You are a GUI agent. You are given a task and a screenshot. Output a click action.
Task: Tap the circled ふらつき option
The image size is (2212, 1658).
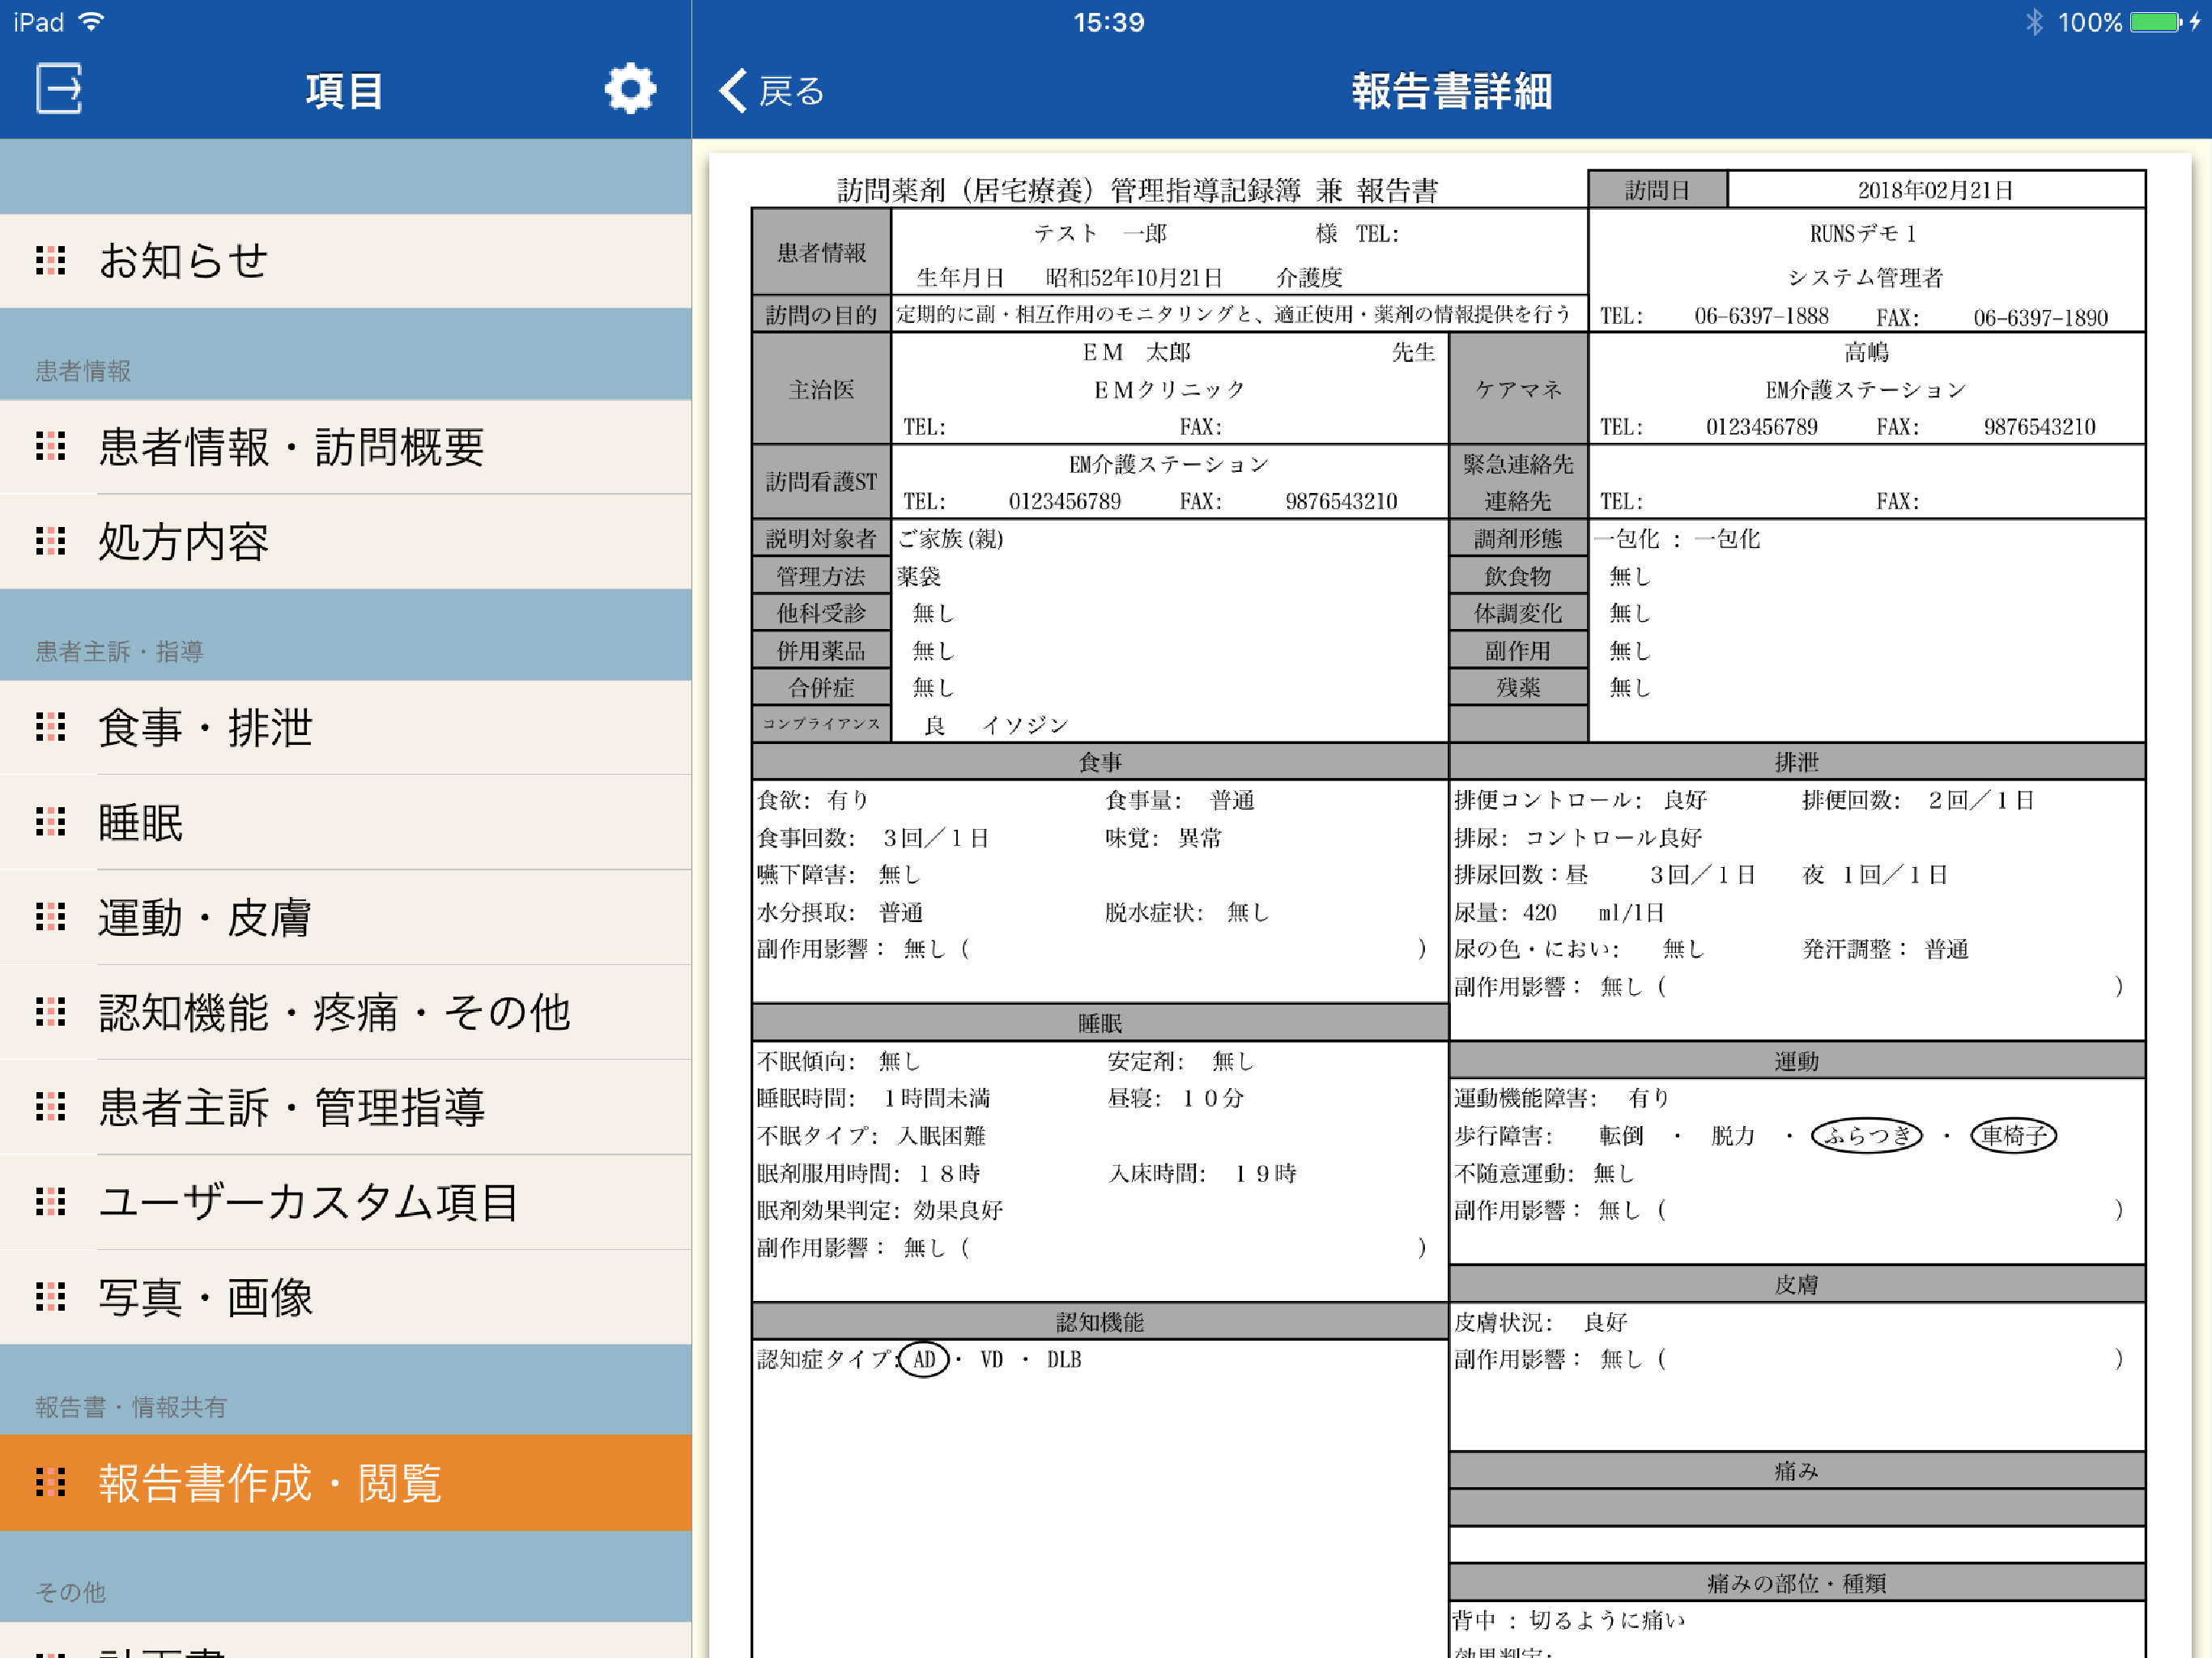1867,1135
